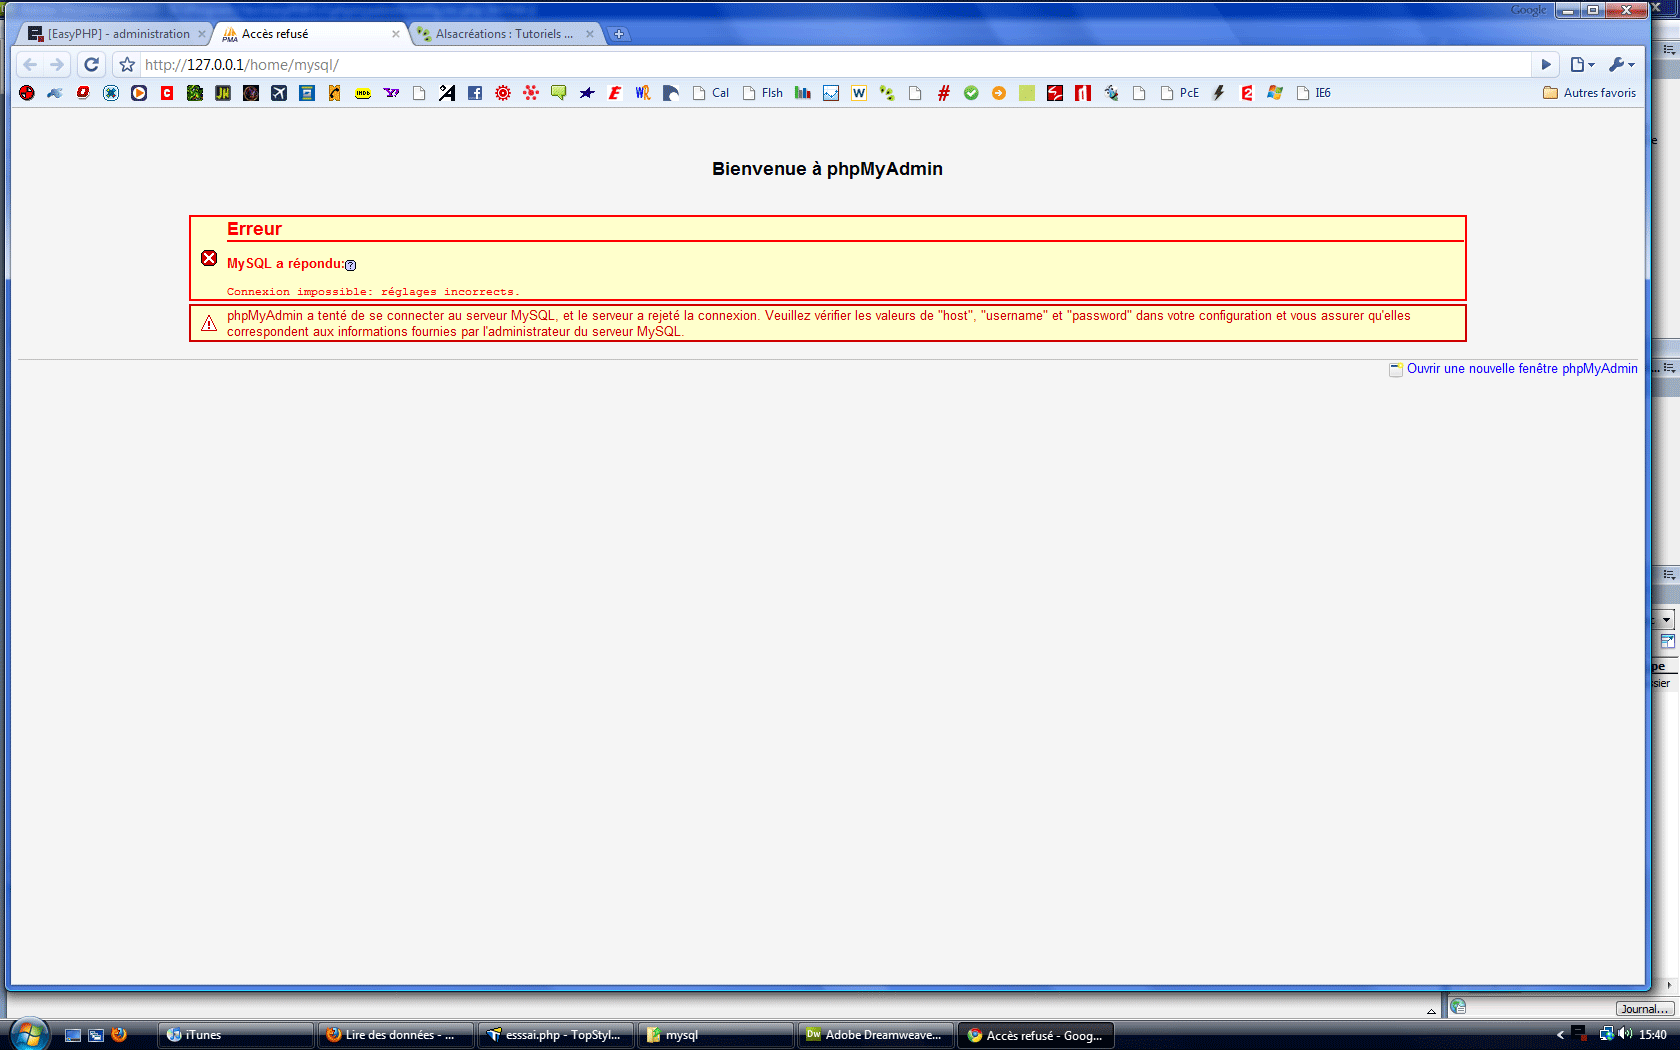This screenshot has height=1050, width=1680.
Task: Open the bar chart bookmark icon
Action: [x=803, y=93]
